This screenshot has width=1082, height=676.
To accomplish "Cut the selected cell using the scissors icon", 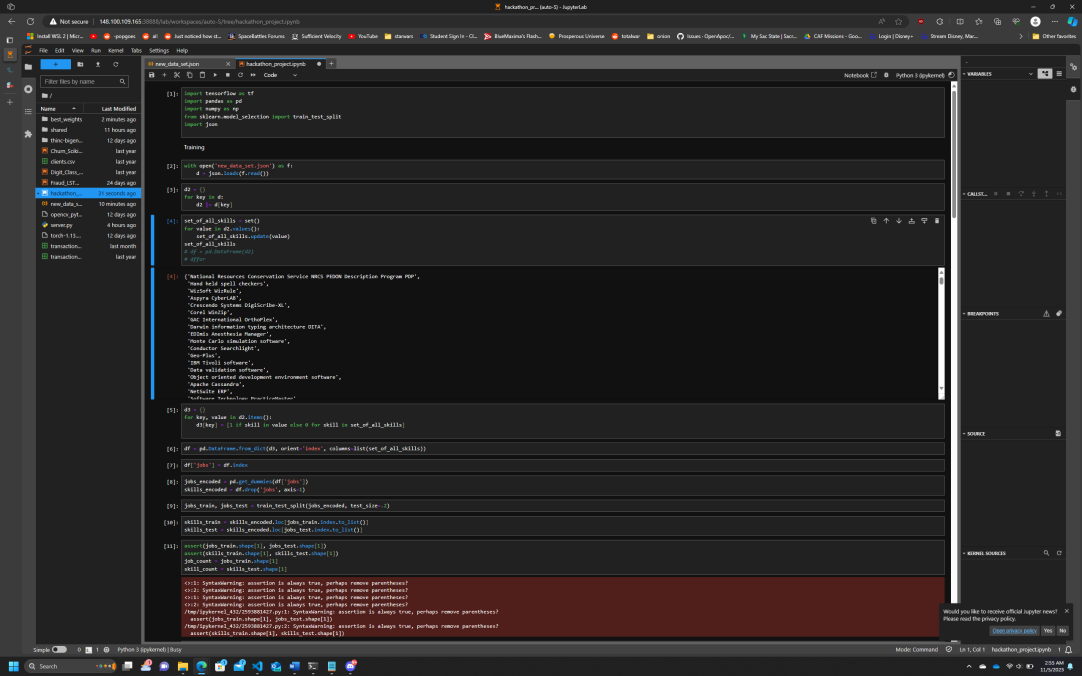I will pos(177,74).
